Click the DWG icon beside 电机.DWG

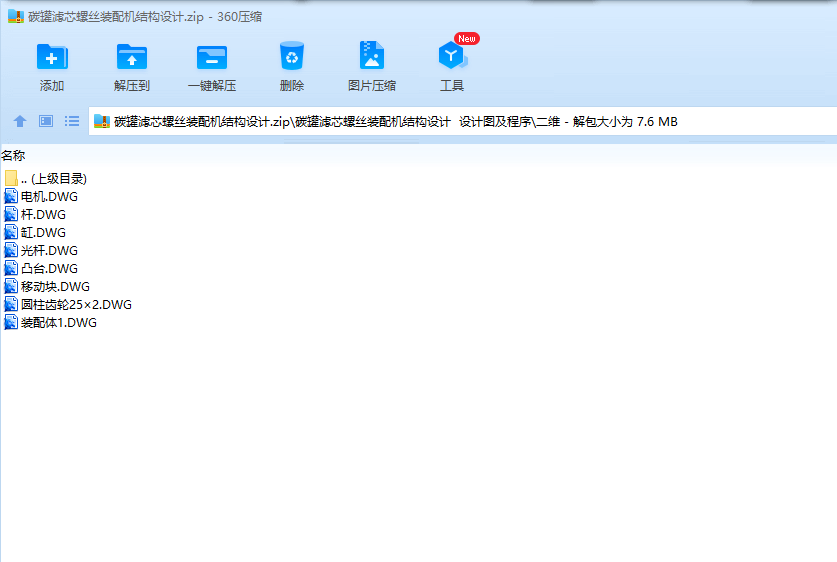[11, 196]
